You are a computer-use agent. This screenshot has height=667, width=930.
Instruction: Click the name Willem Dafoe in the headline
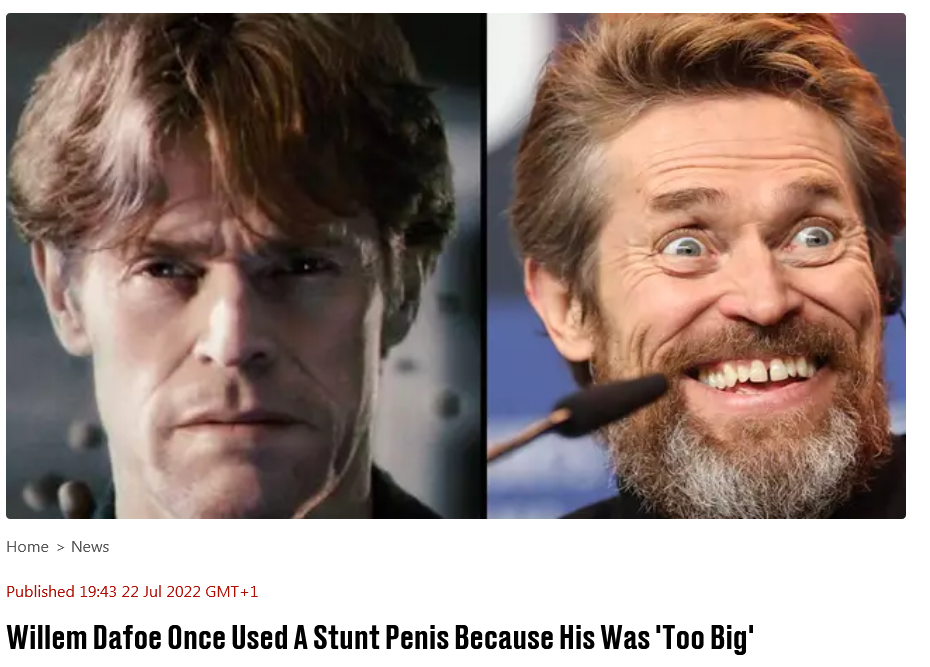[84, 638]
